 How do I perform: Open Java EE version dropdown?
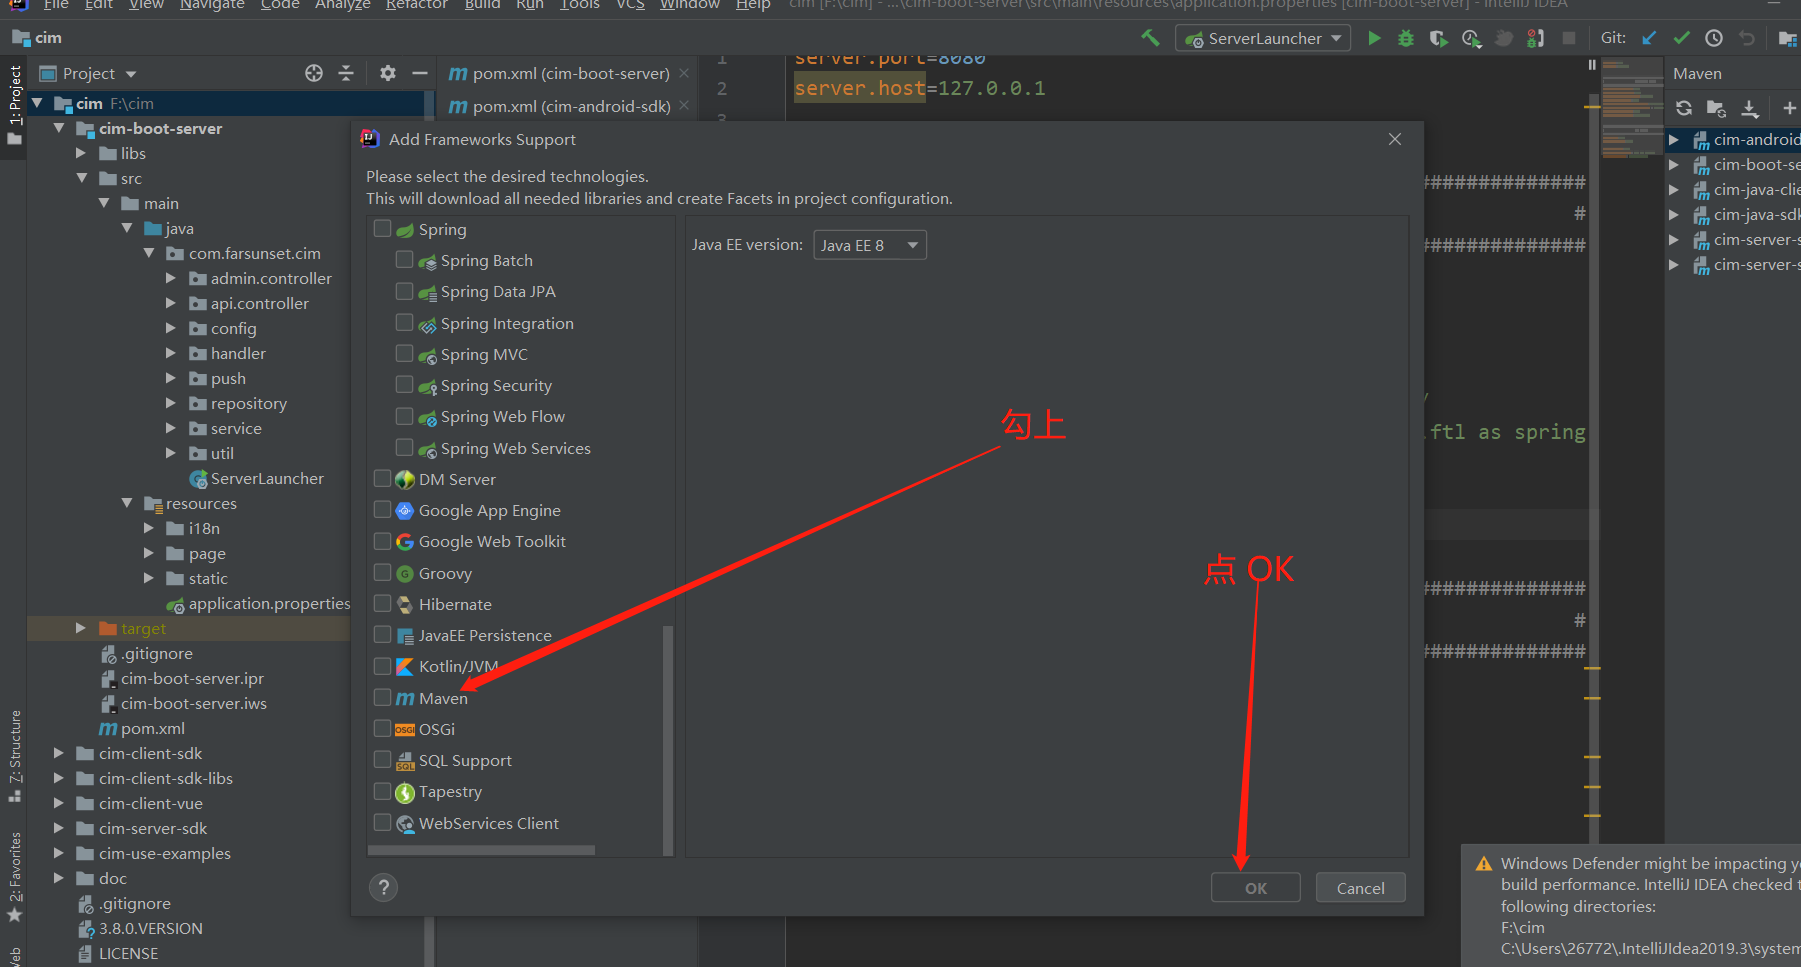(x=870, y=245)
